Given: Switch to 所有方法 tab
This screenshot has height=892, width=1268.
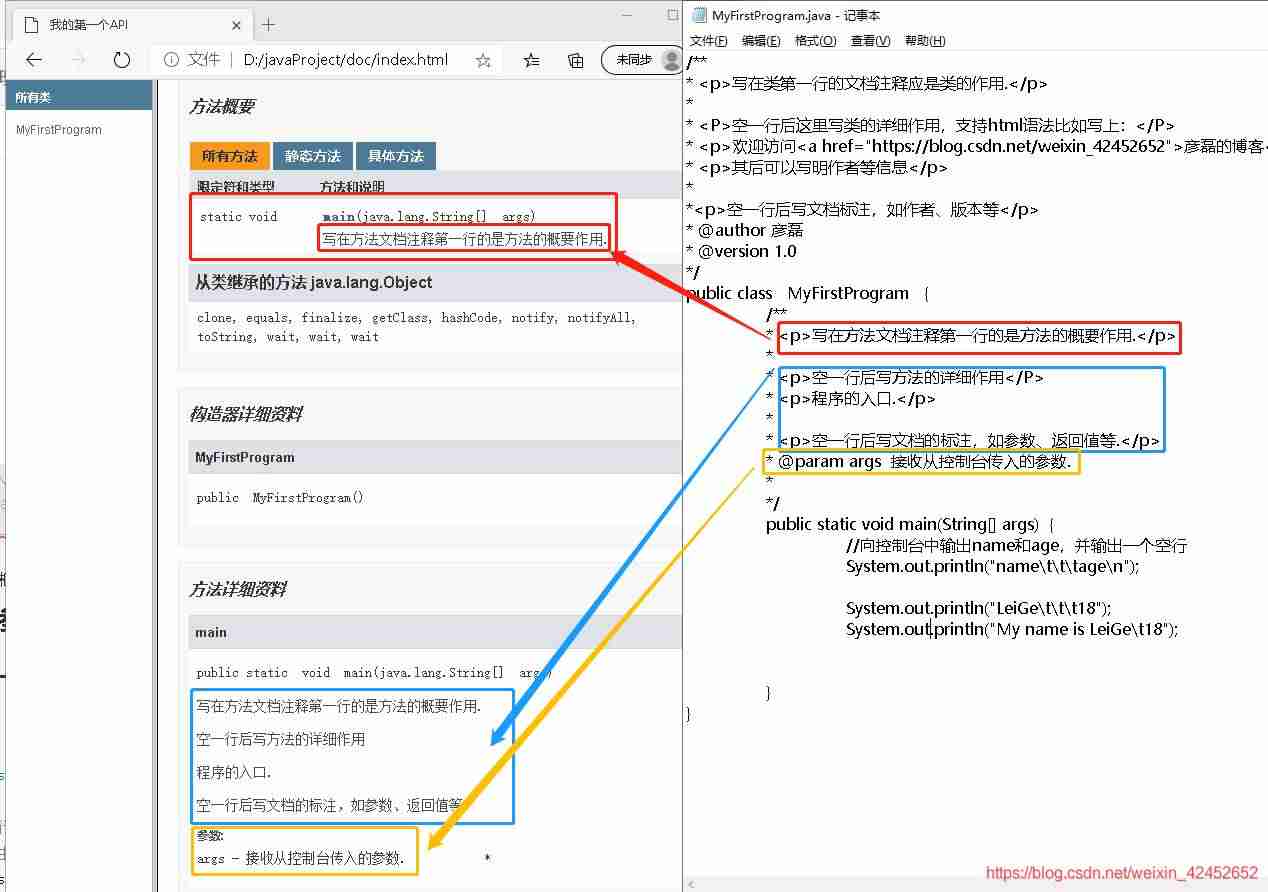Looking at the screenshot, I should (229, 156).
